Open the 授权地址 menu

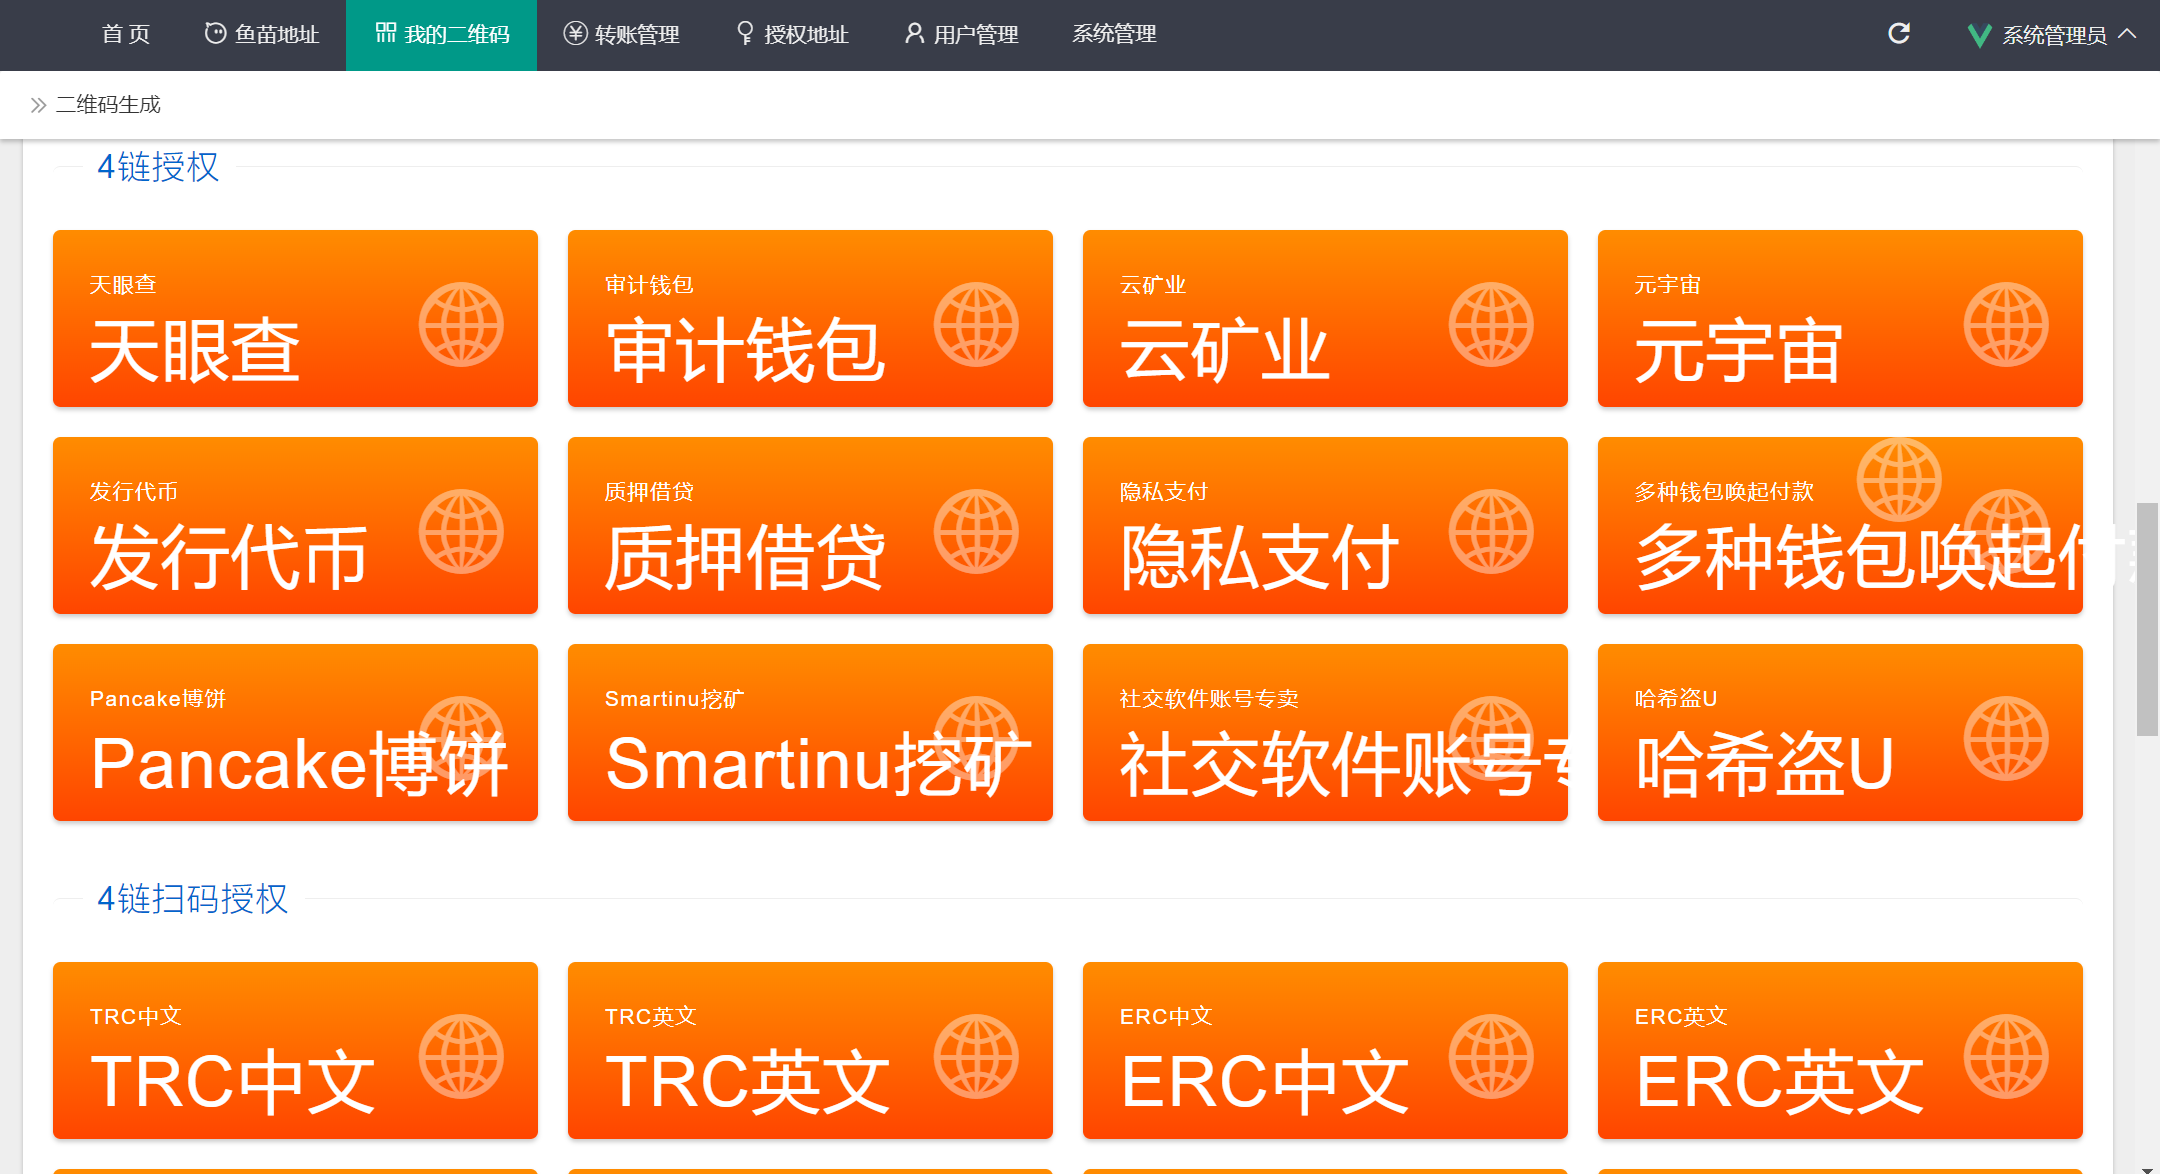[x=791, y=35]
